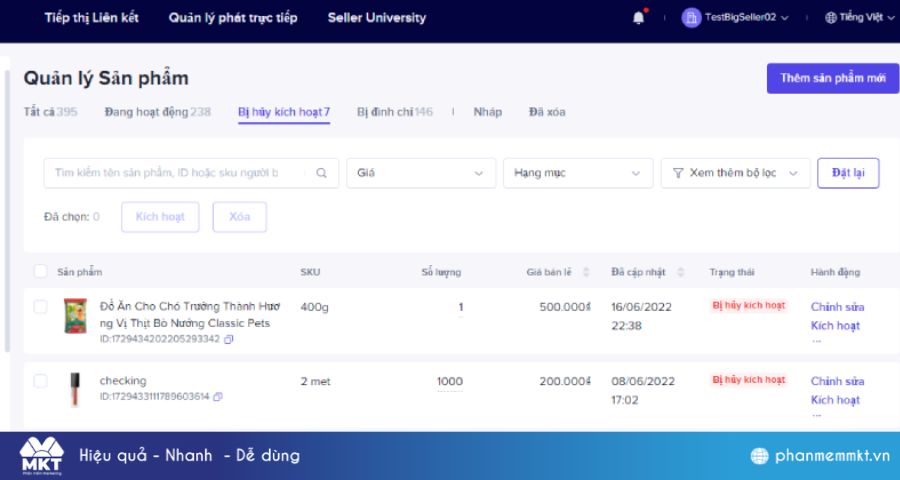
Task: Copy ID of the dog food product
Action: pos(228,339)
